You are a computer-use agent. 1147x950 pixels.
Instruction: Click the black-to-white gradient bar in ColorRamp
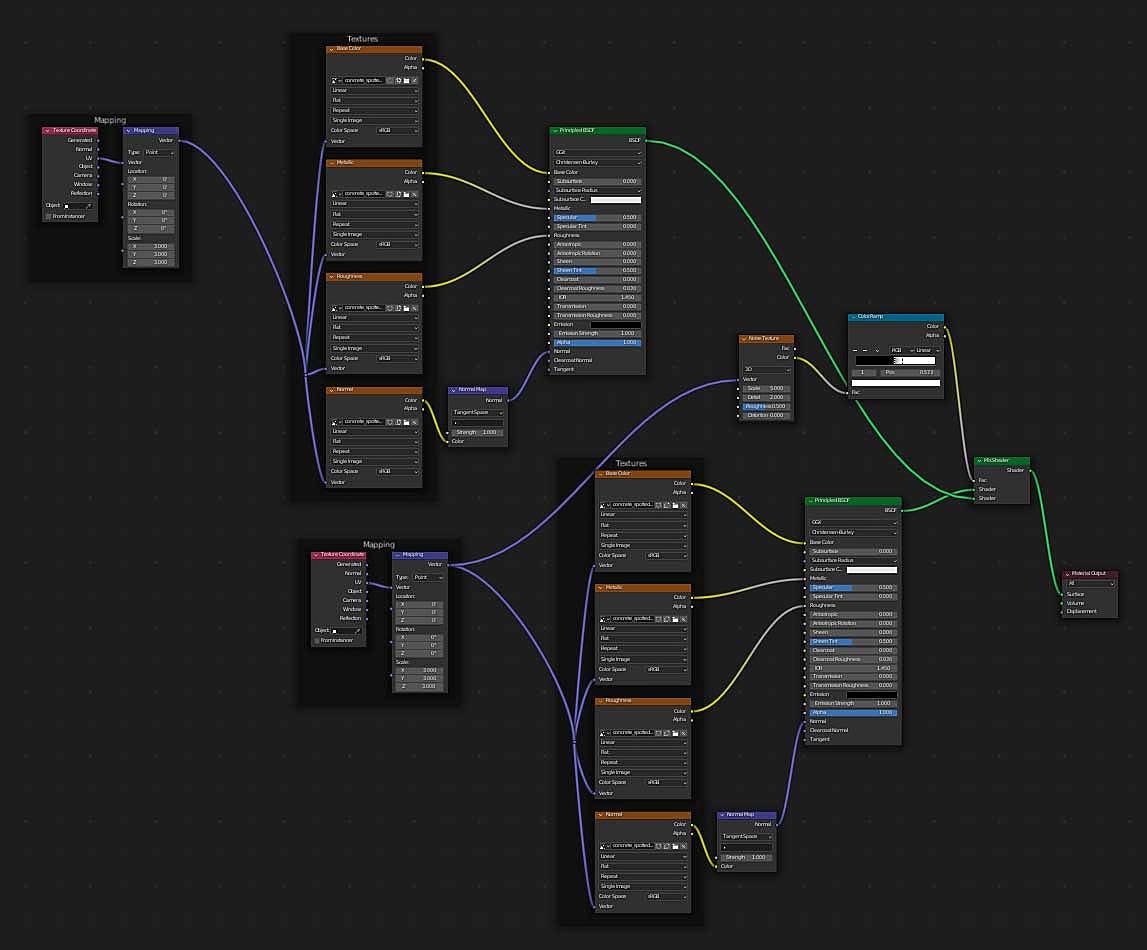coord(895,361)
